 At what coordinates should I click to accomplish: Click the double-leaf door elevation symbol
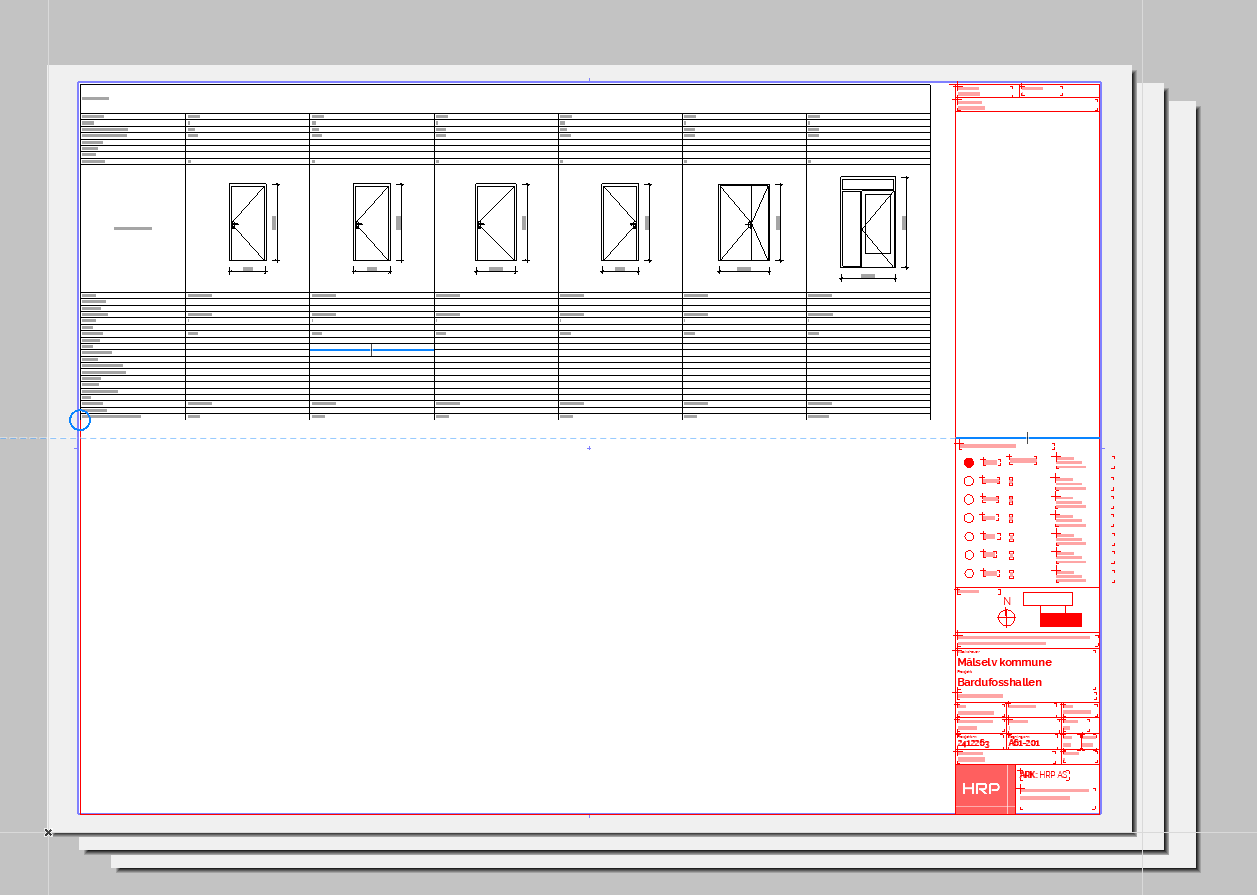coord(744,222)
